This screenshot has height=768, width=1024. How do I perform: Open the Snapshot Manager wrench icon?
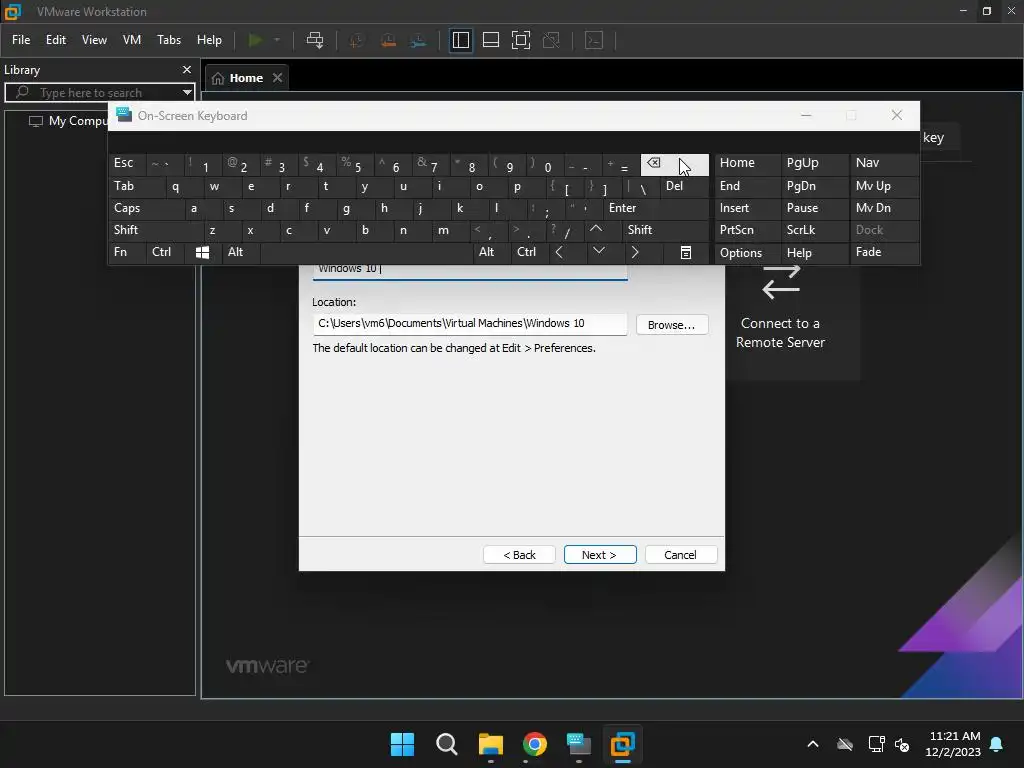(x=418, y=40)
